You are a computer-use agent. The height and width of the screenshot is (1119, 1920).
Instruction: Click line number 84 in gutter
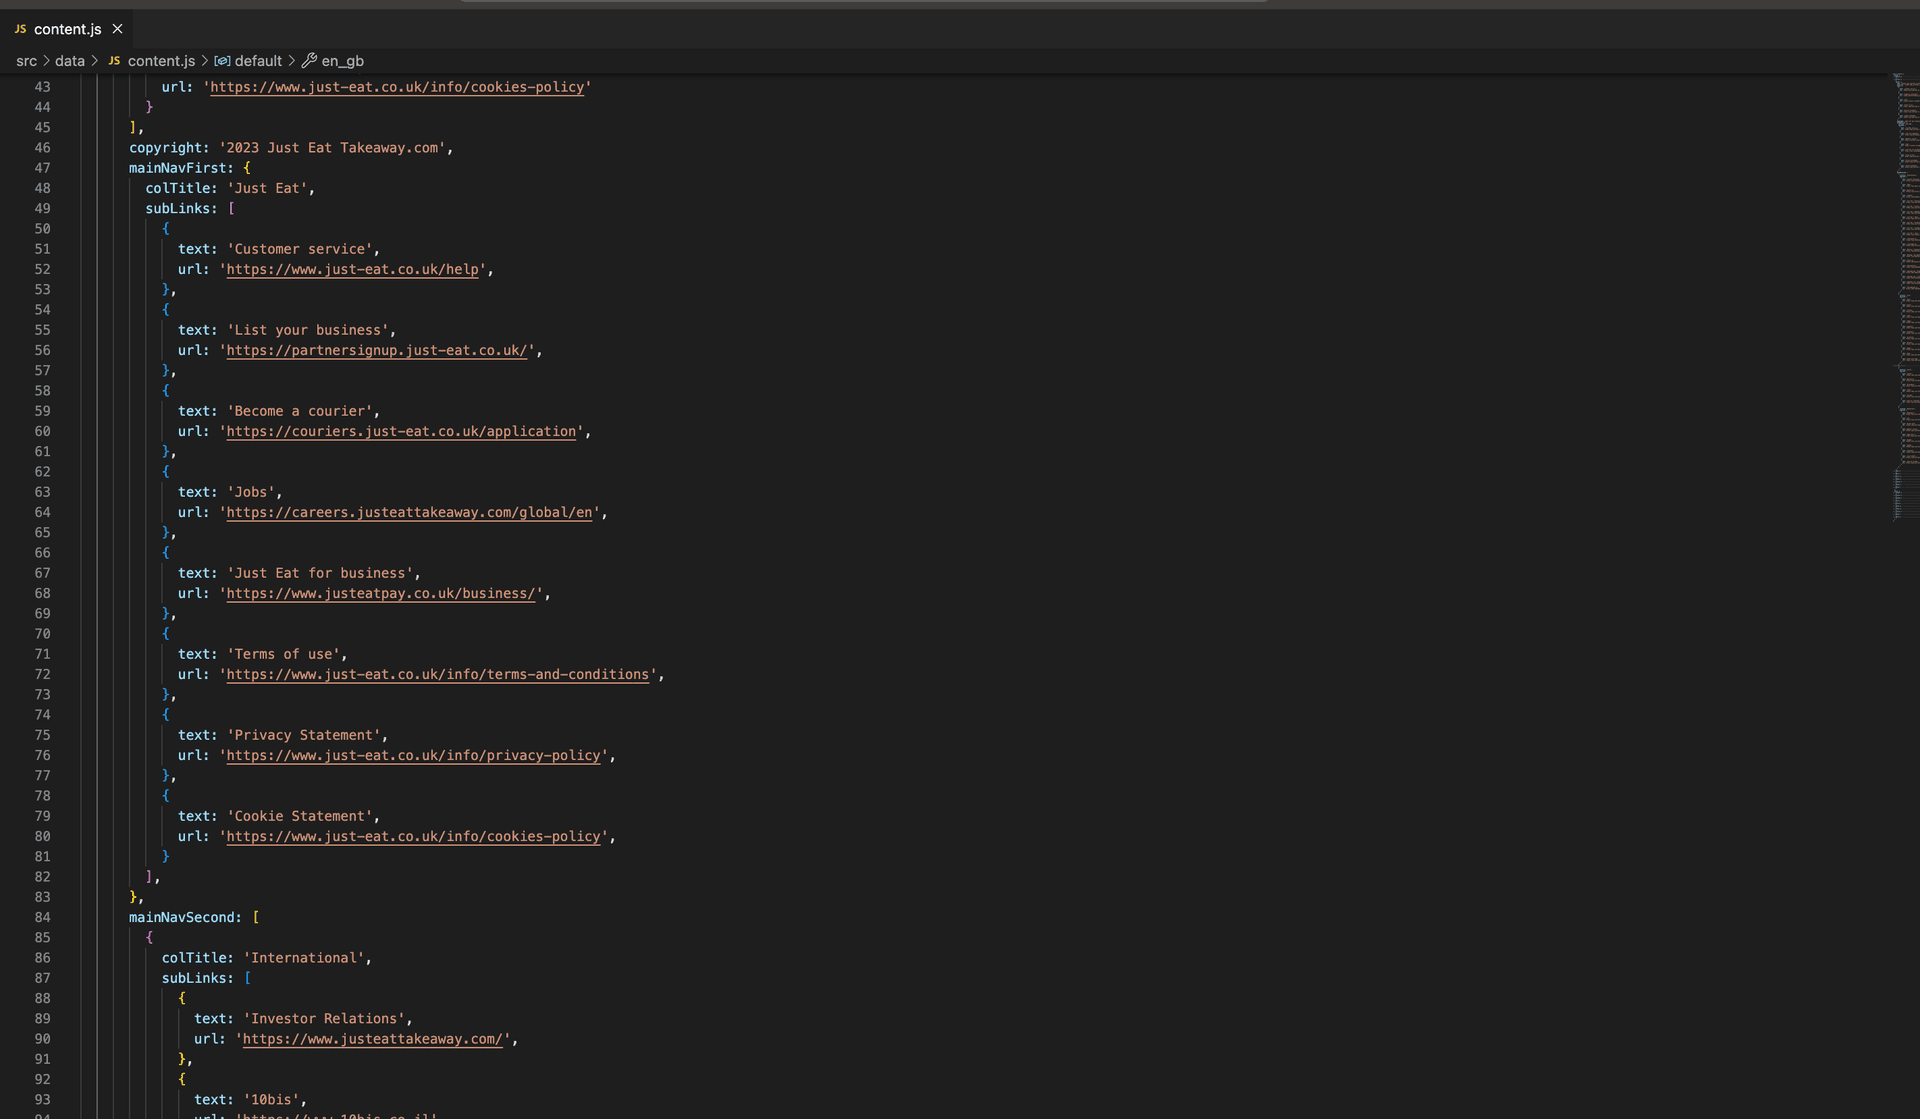coord(42,917)
